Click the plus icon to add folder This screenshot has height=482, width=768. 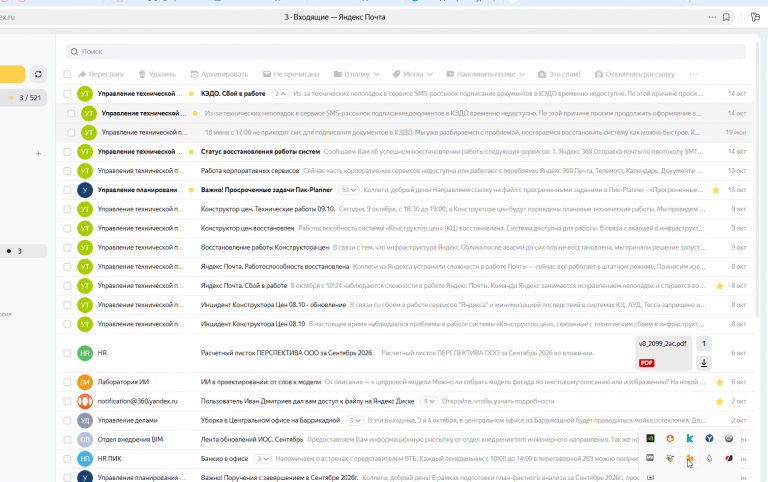[x=38, y=154]
